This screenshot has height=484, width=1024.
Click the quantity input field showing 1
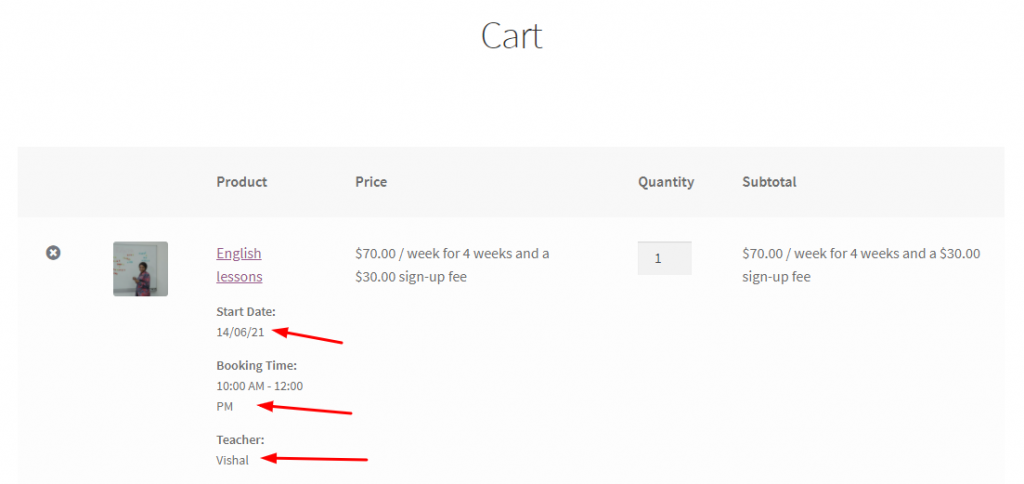click(x=664, y=258)
